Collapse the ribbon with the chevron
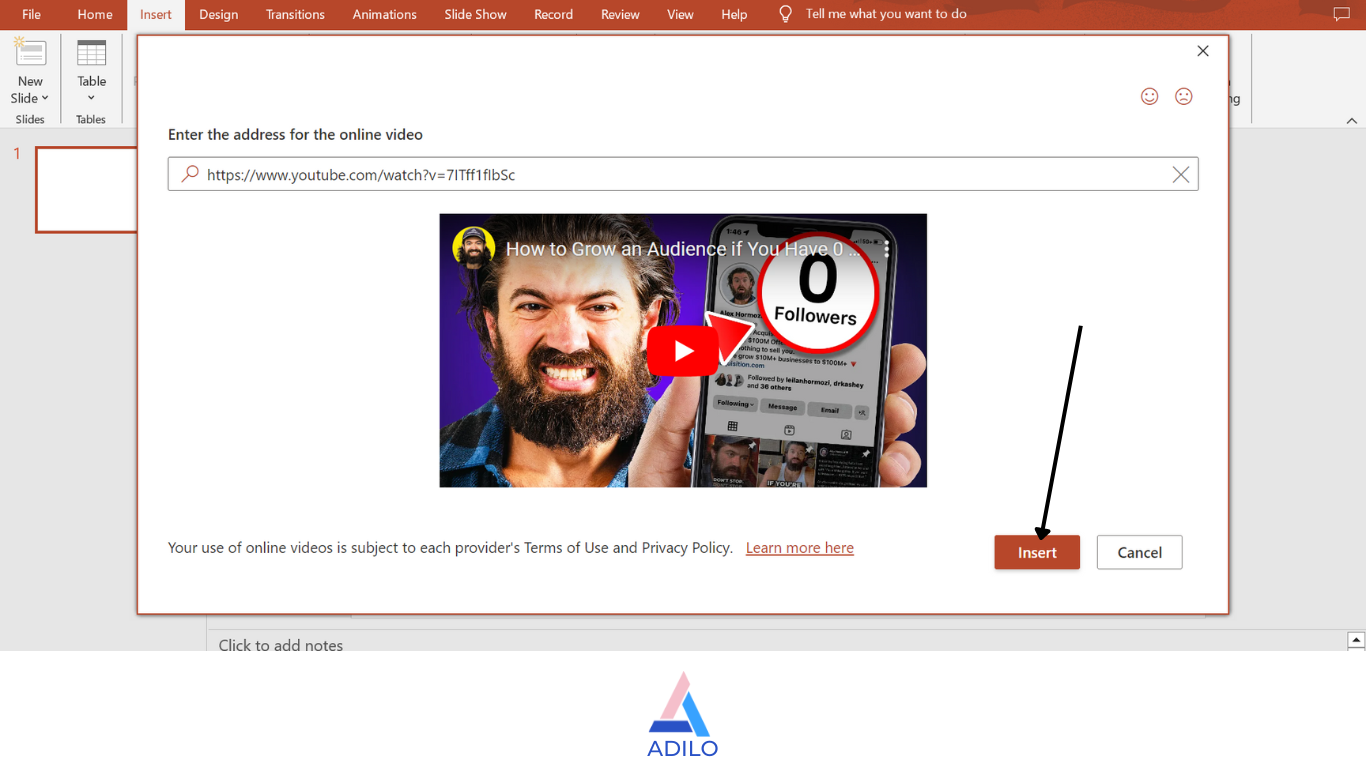1366x768 pixels. (x=1352, y=120)
